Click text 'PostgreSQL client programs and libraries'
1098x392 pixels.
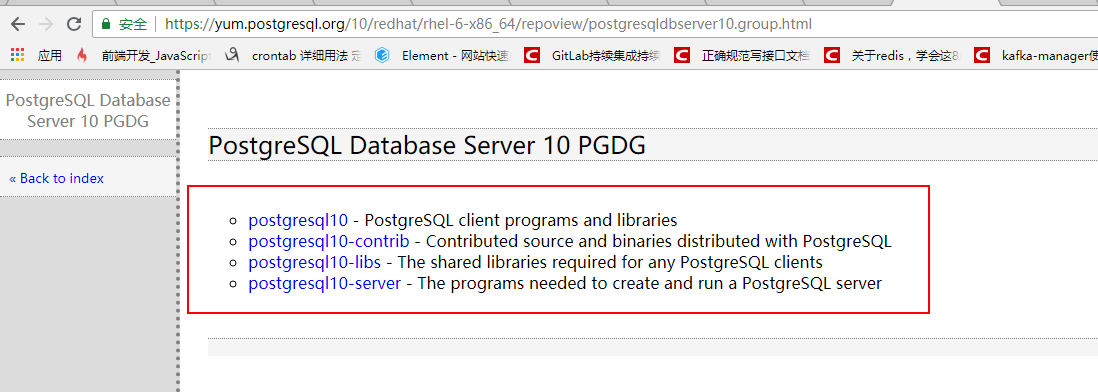click(520, 220)
